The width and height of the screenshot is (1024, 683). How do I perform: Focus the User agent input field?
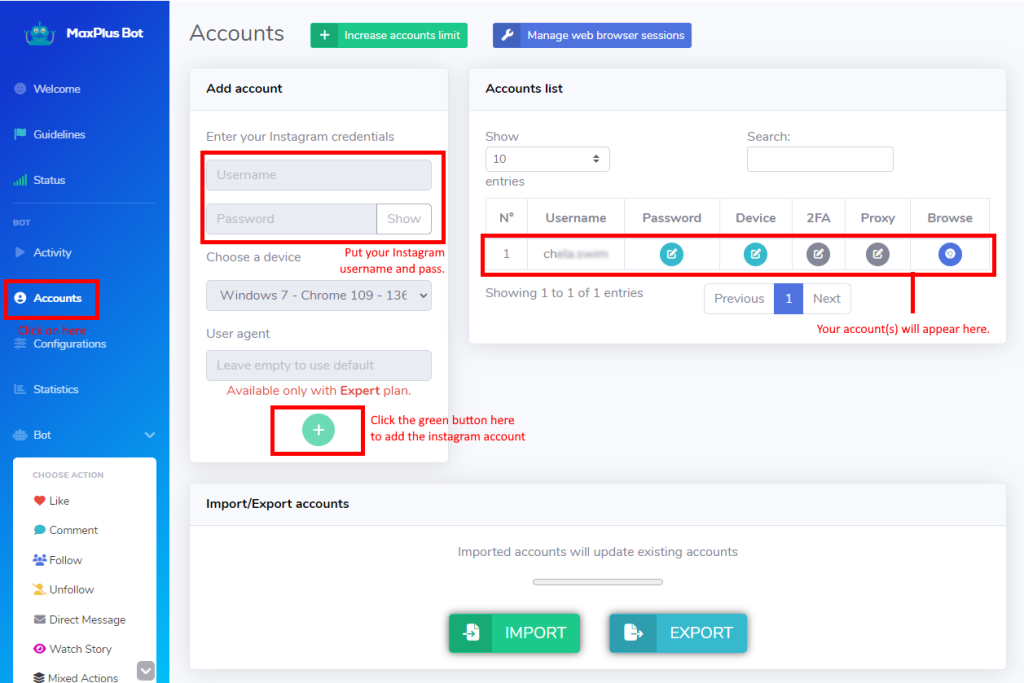(x=319, y=366)
